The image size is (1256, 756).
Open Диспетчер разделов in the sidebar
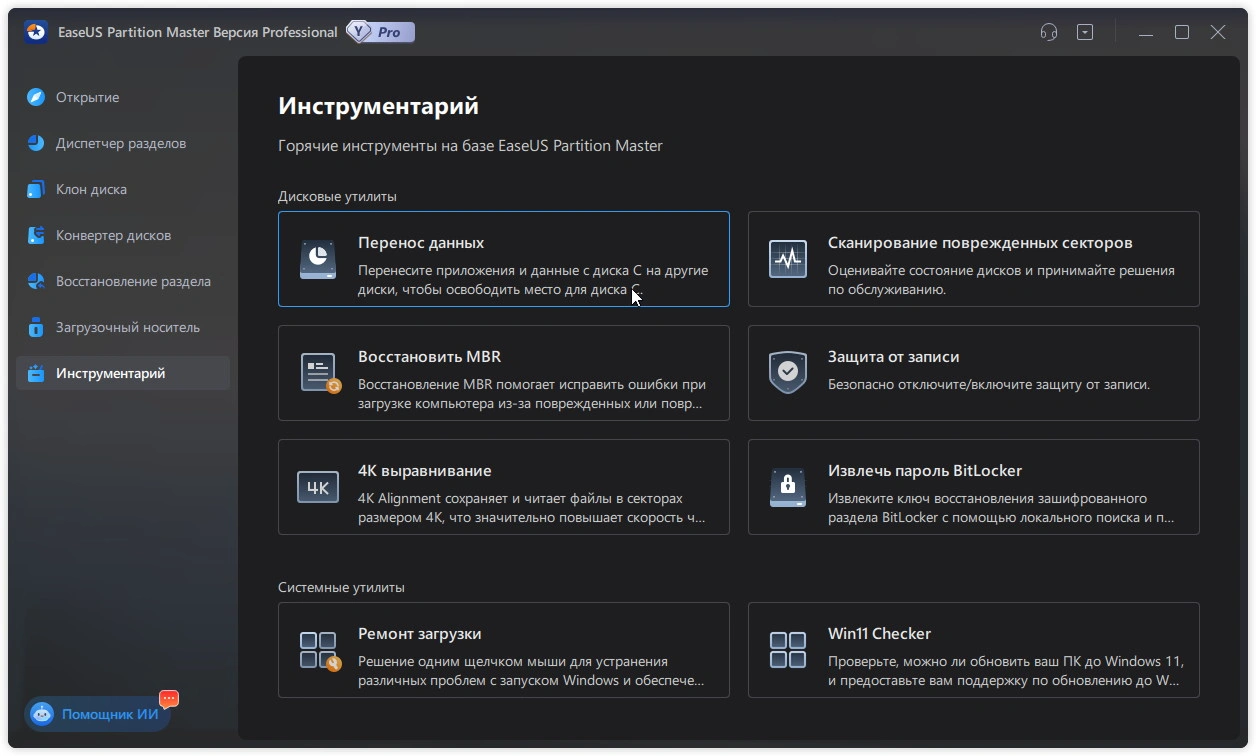point(123,143)
